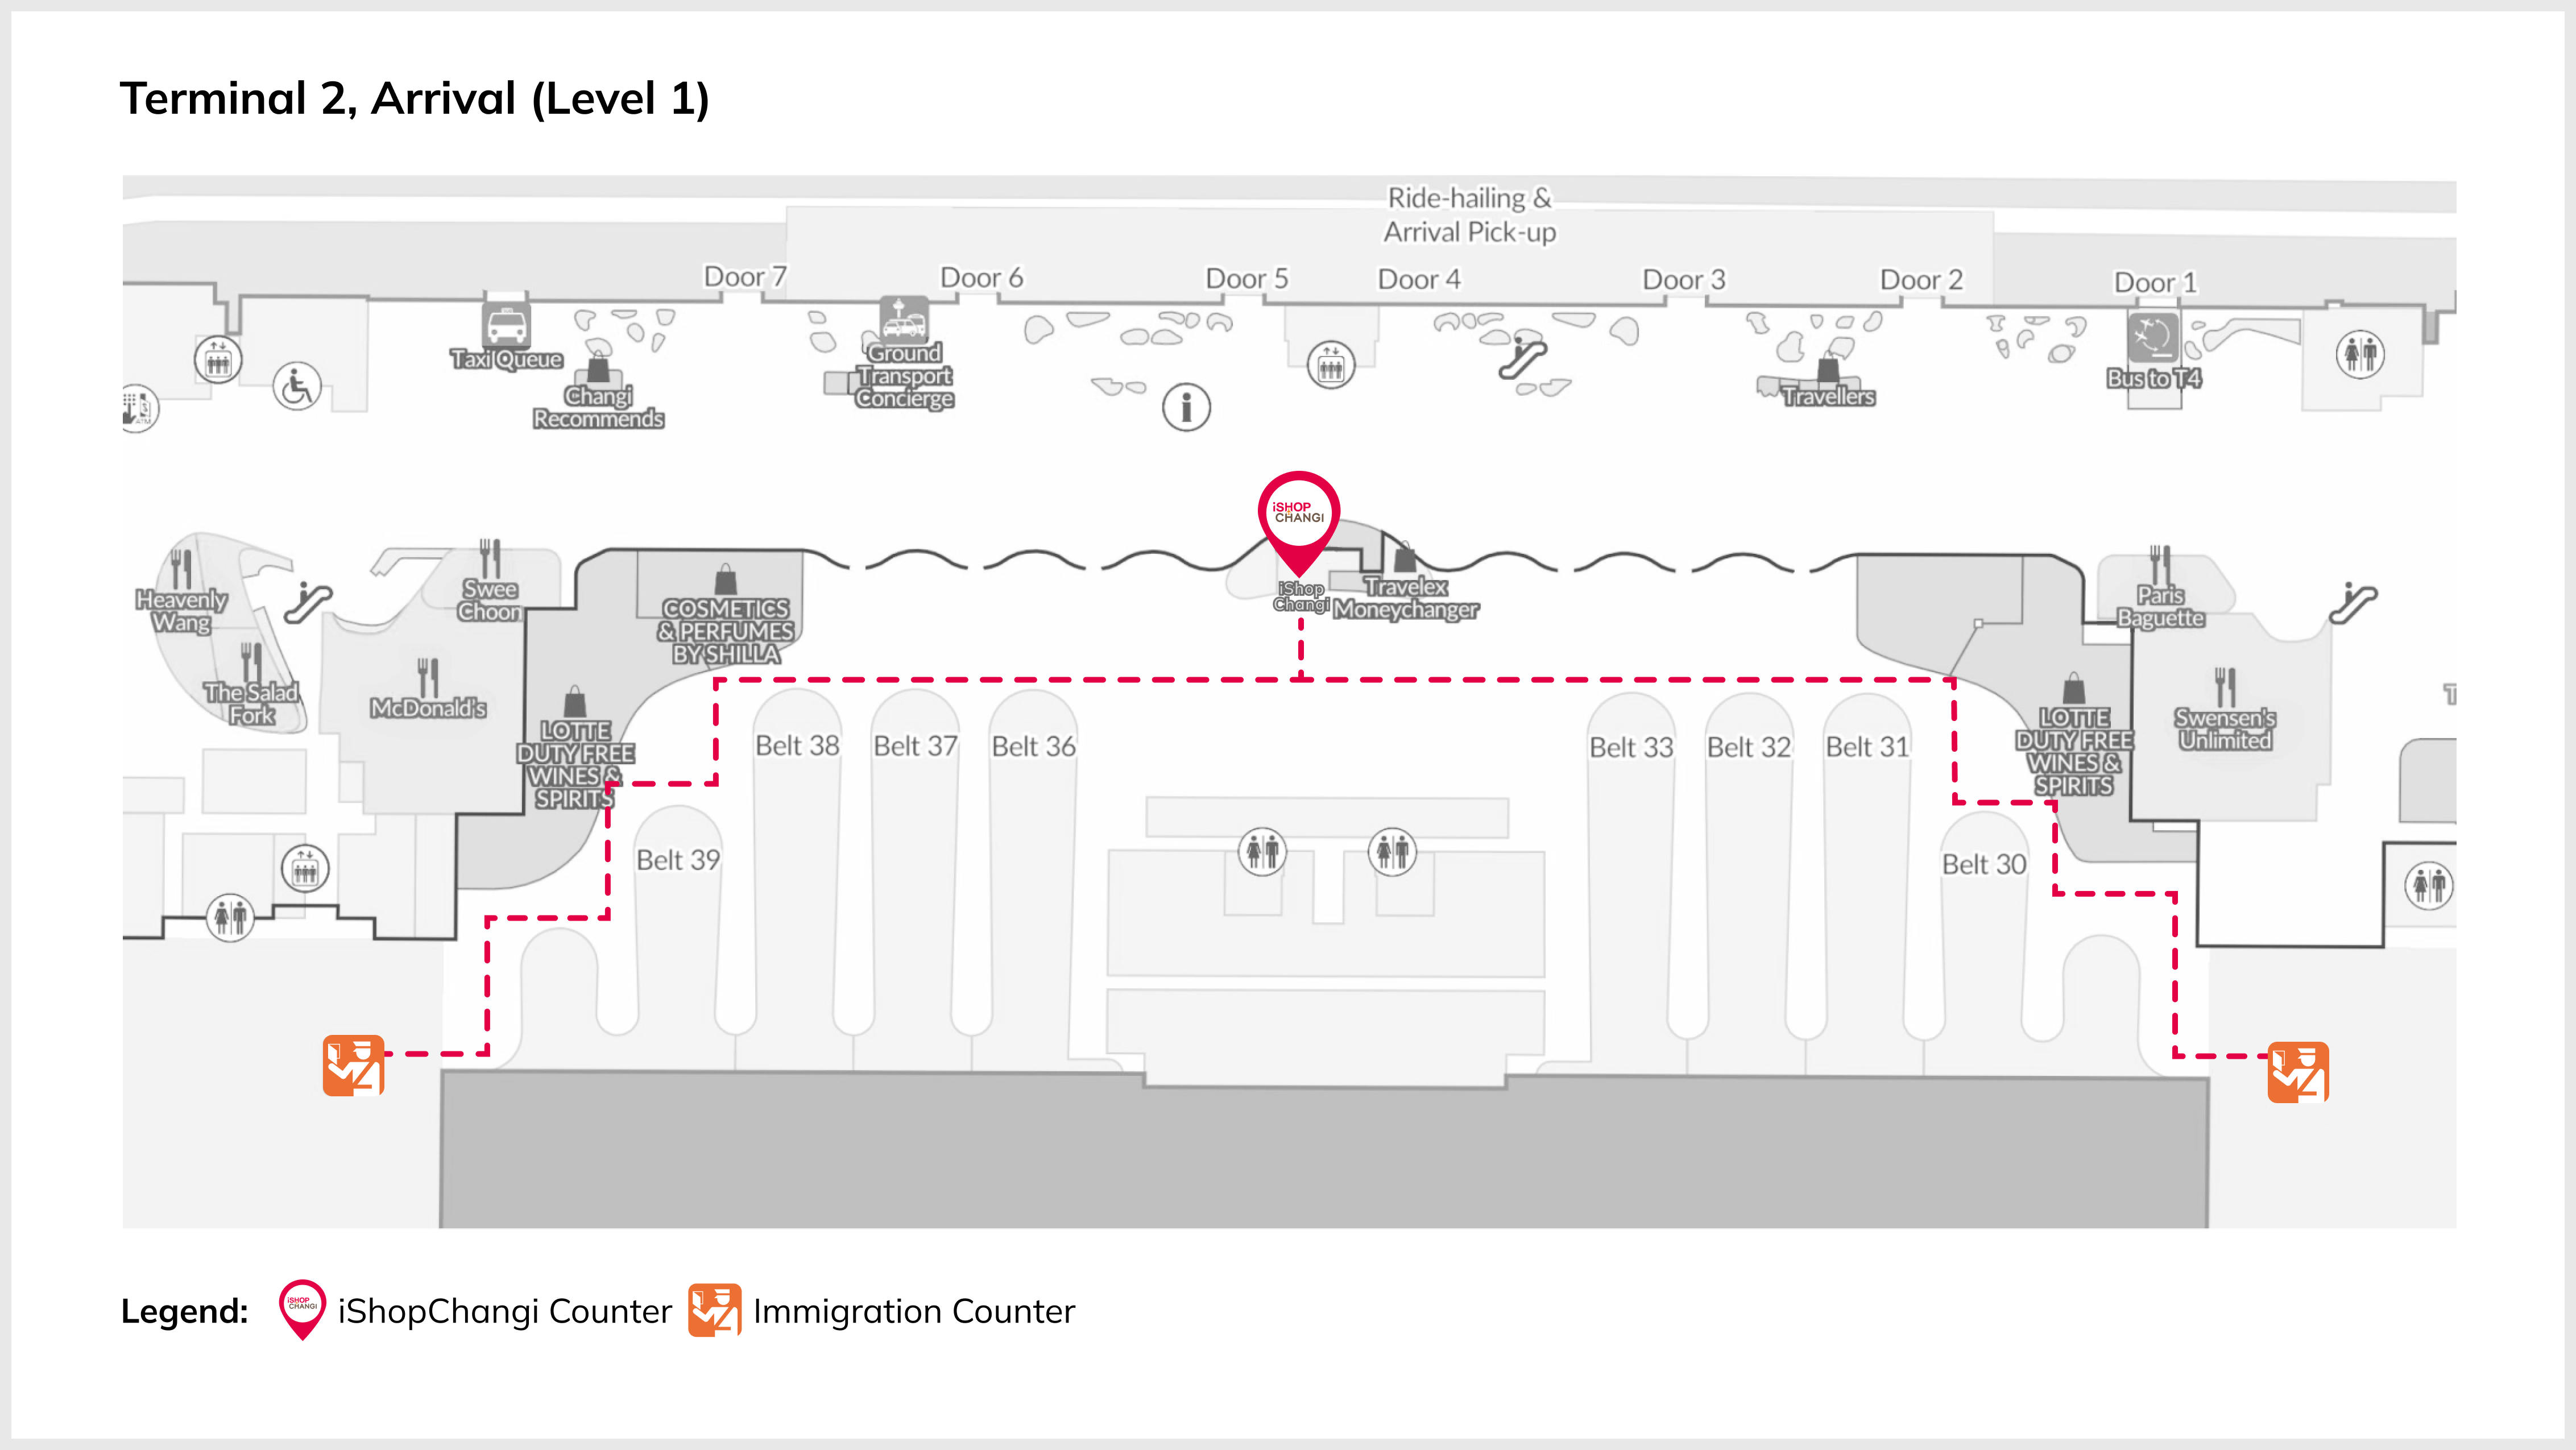Viewport: 2576px width, 1450px height.
Task: Click the Belt 38 label
Action: point(797,746)
